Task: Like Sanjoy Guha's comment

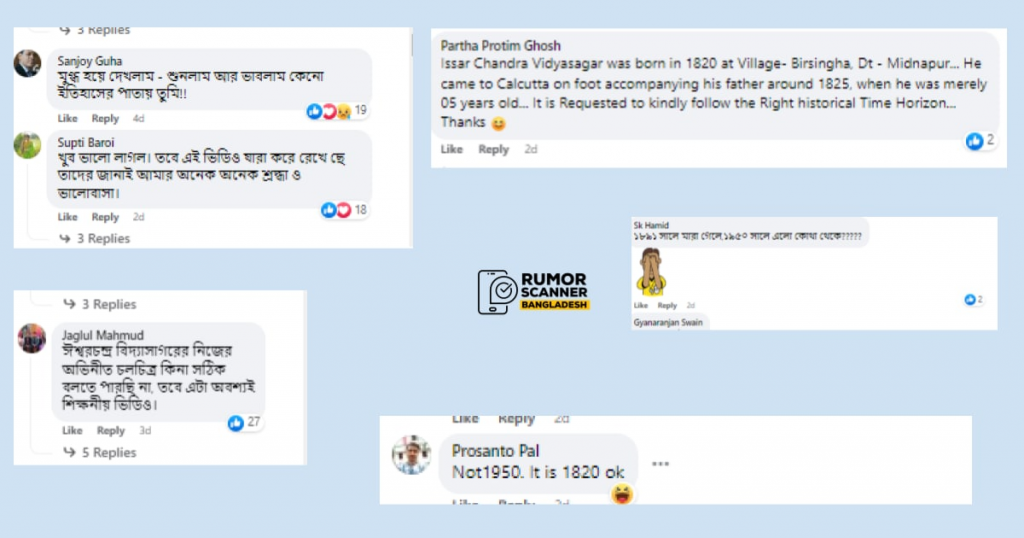Action: click(x=67, y=118)
